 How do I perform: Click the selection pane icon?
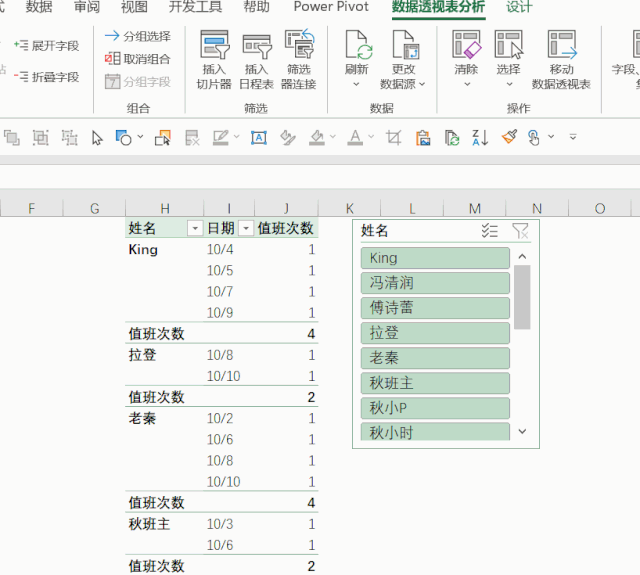tap(162, 138)
